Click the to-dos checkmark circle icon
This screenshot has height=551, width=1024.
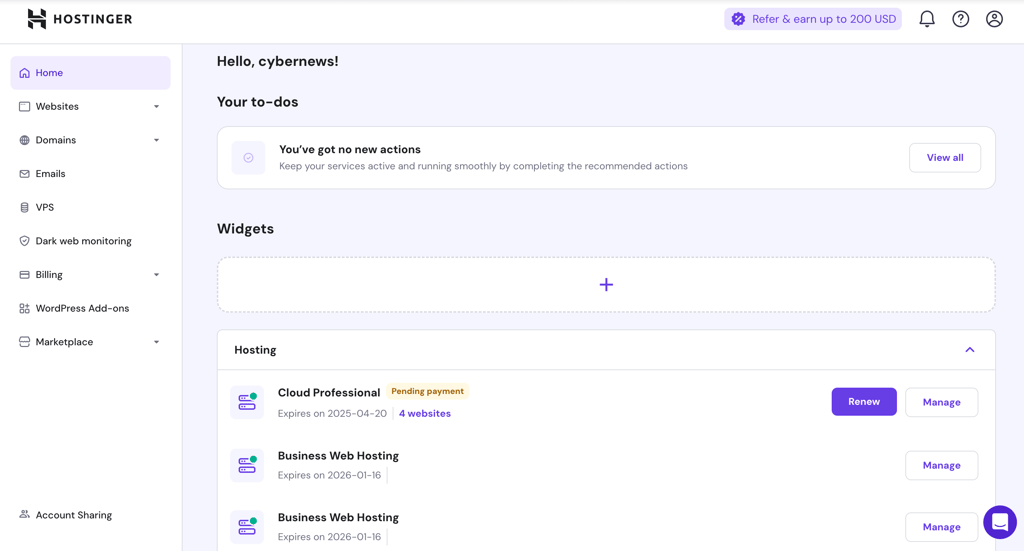(x=248, y=157)
